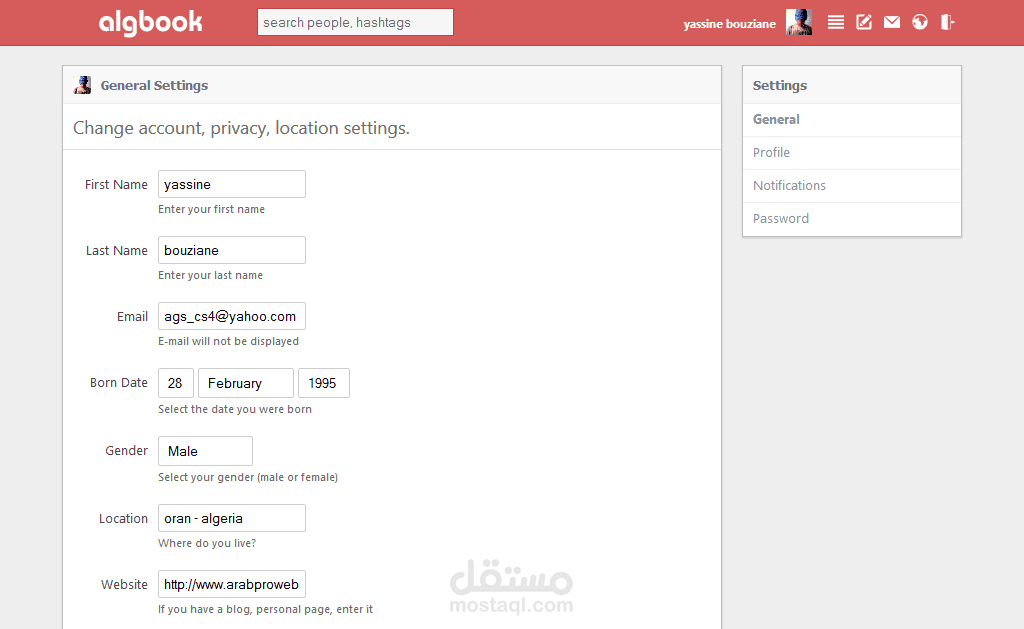Open the globe notifications icon
The width and height of the screenshot is (1024, 629).
920,22
